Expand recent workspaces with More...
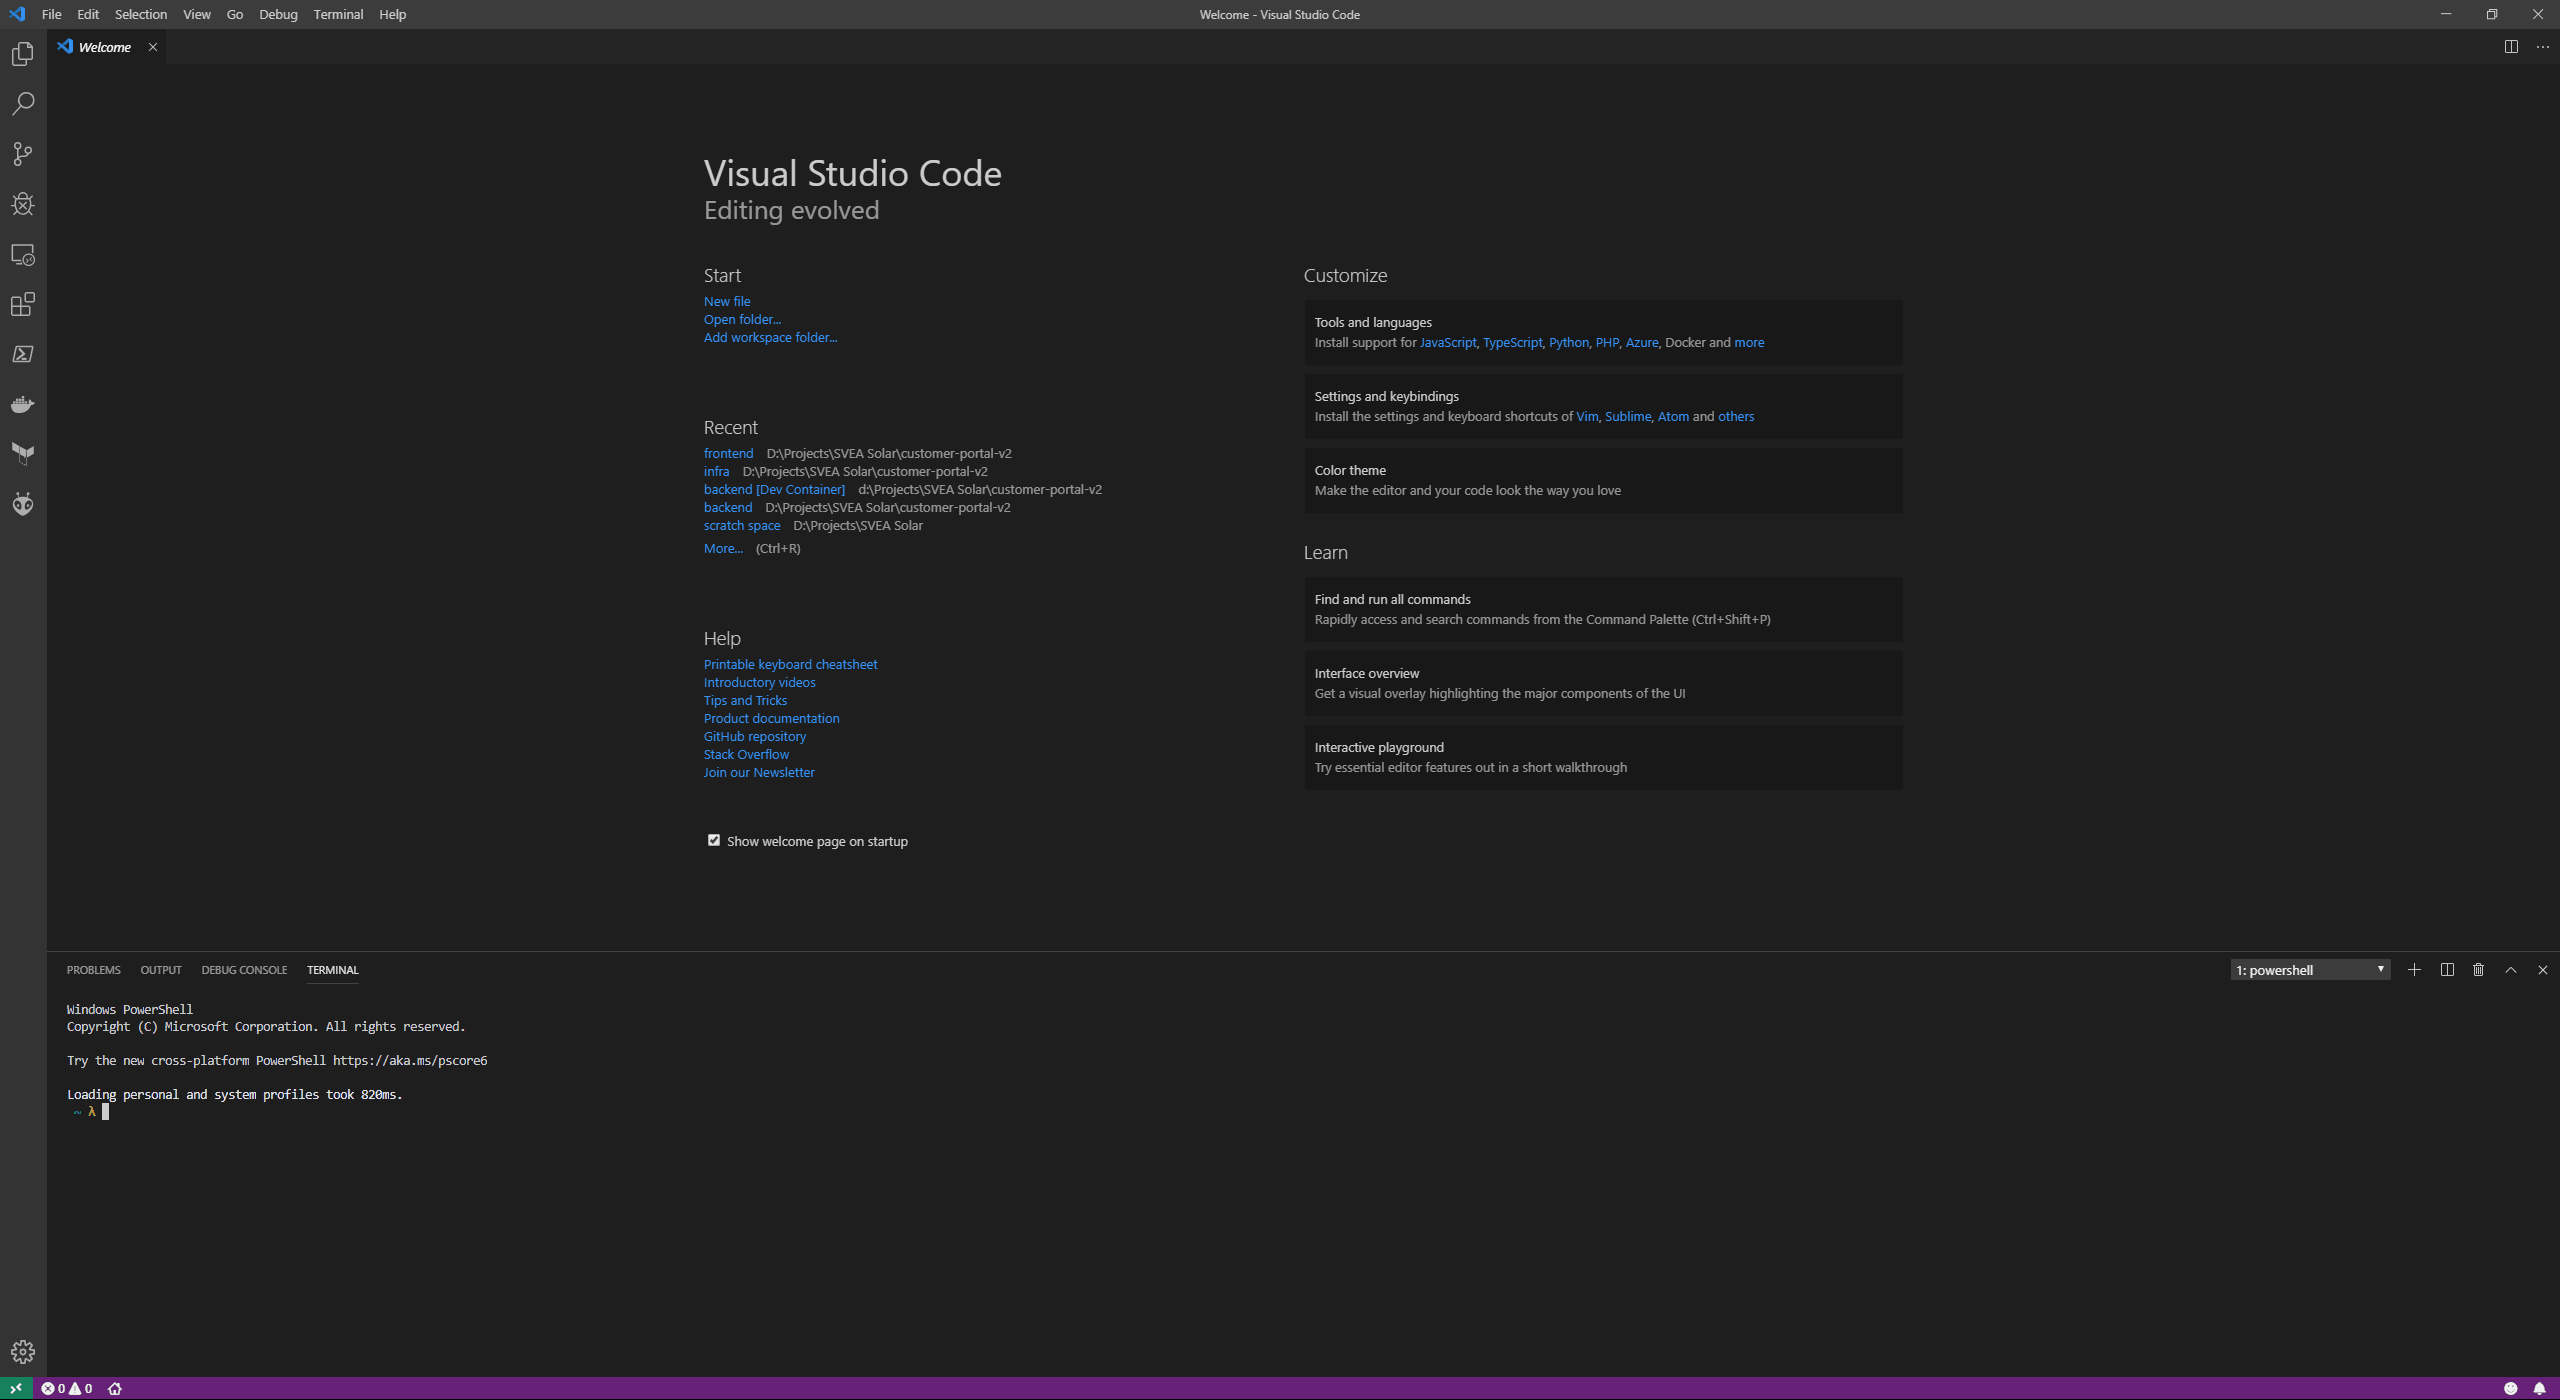The image size is (2560, 1400). (722, 548)
